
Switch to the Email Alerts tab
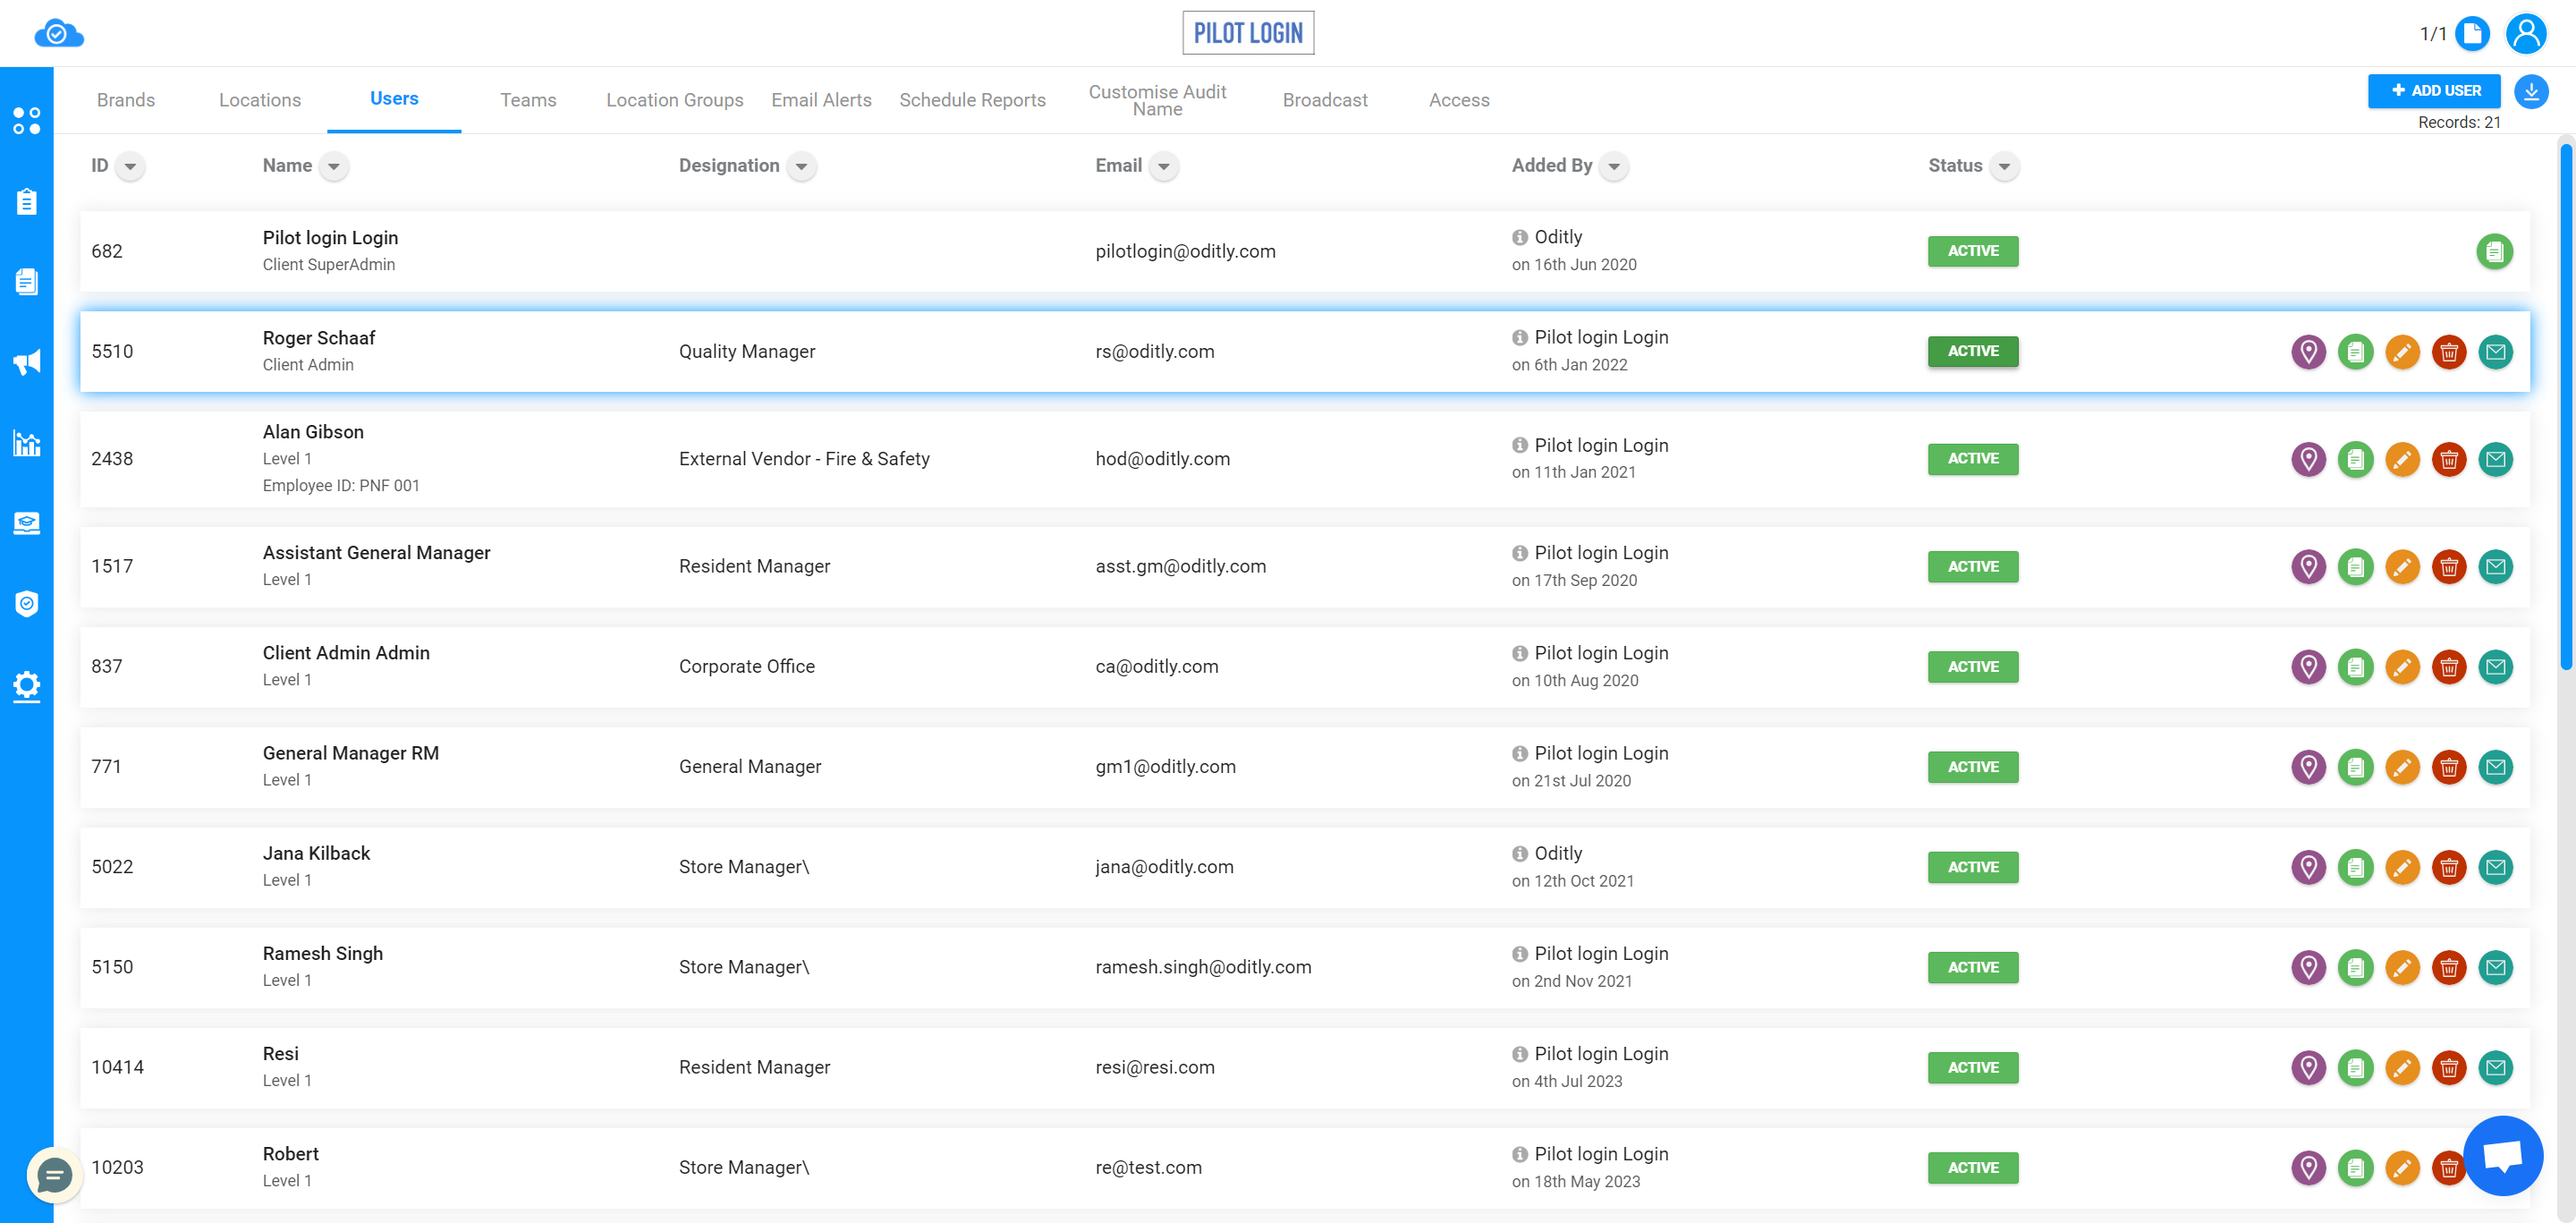820,100
